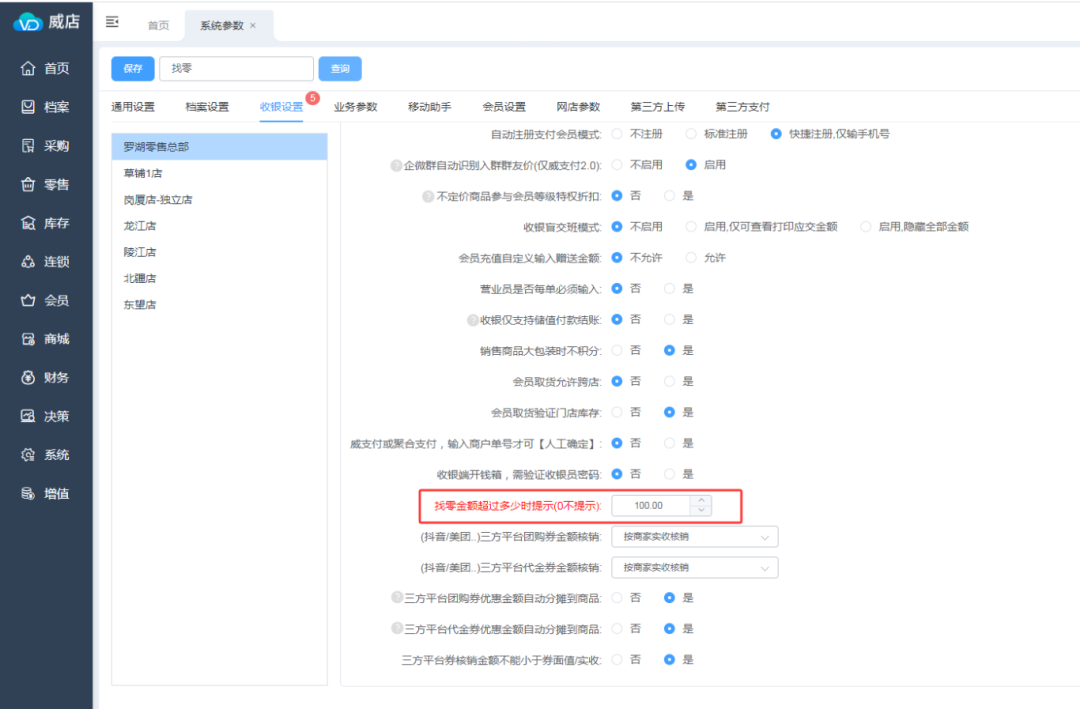Open the 采购 purchasing sidebar icon
This screenshot has height=709, width=1080.
[28, 146]
